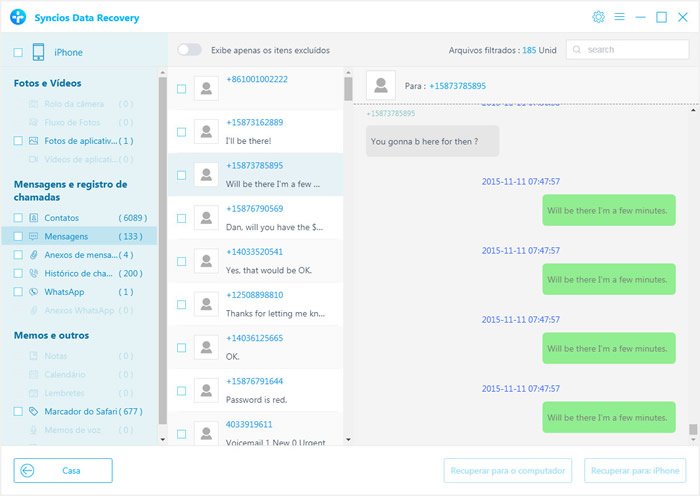Click avatar of contact +15876790569
The height and width of the screenshot is (496, 700).
pyautogui.click(x=206, y=218)
